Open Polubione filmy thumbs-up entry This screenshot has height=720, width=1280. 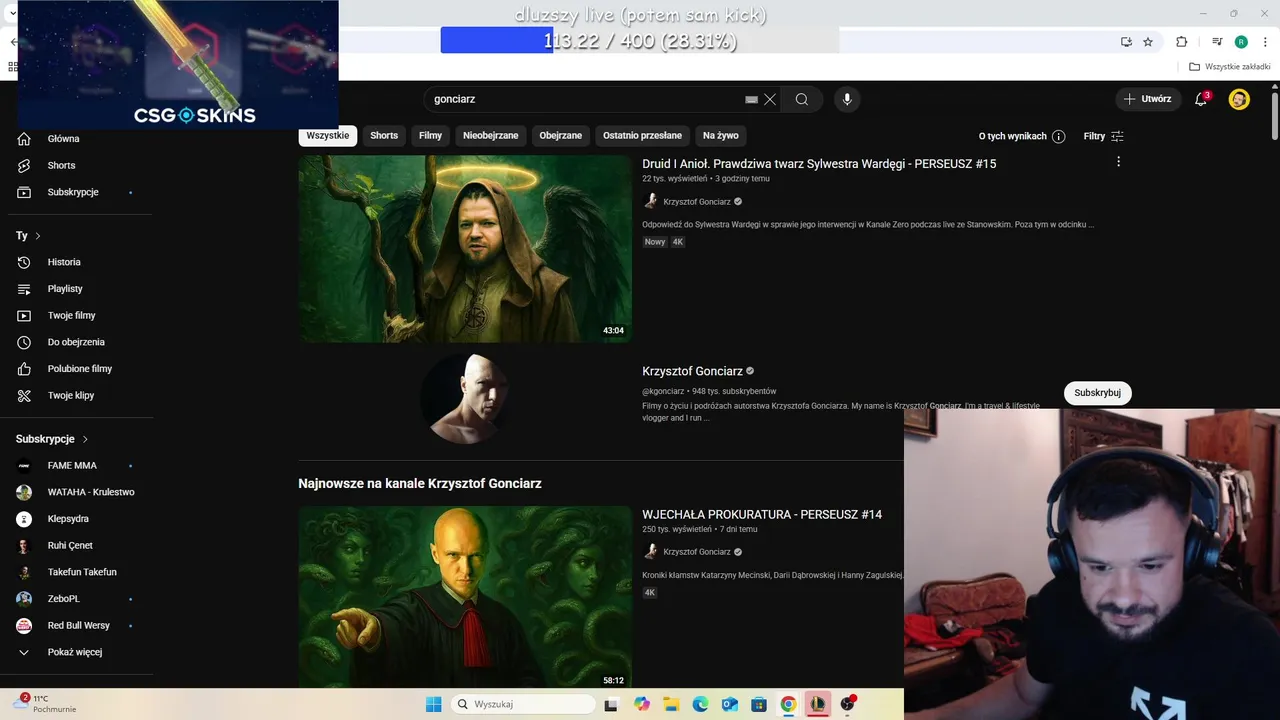[x=80, y=369]
